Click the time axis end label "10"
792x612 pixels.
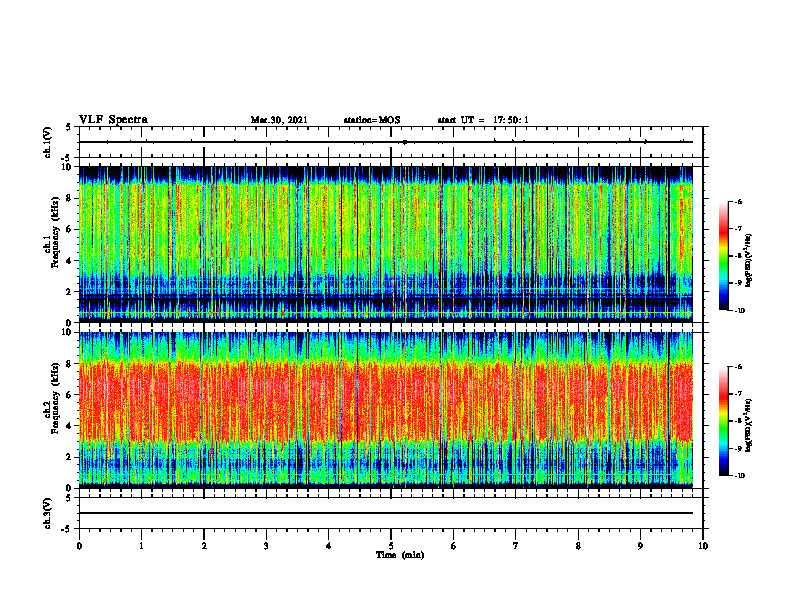point(703,546)
